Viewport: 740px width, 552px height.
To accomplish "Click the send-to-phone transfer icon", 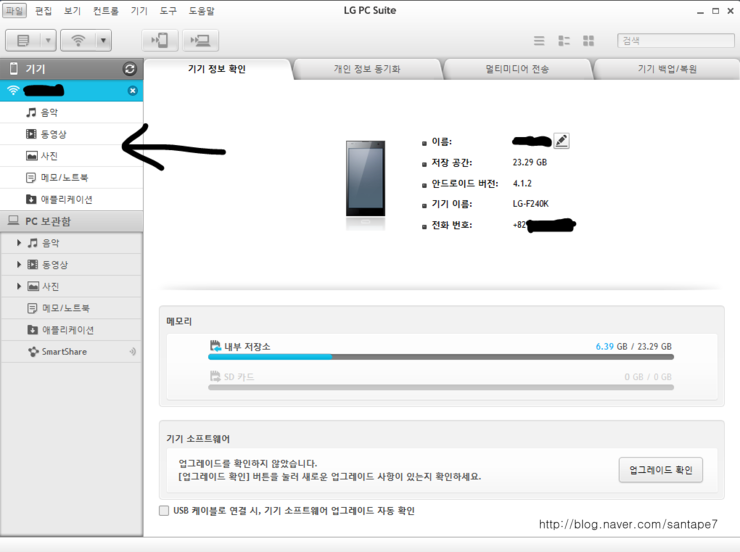I will click(160, 41).
